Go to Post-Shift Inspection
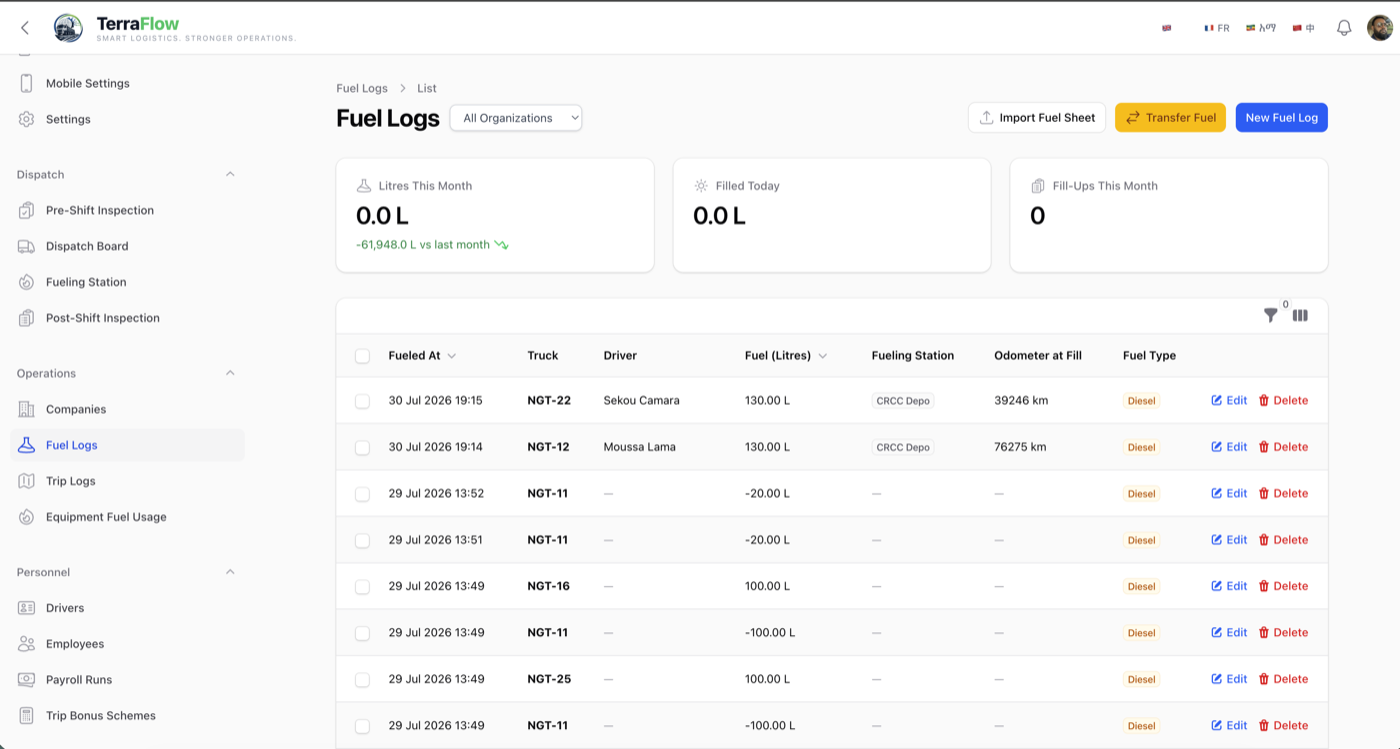This screenshot has width=1400, height=749. pos(127,318)
